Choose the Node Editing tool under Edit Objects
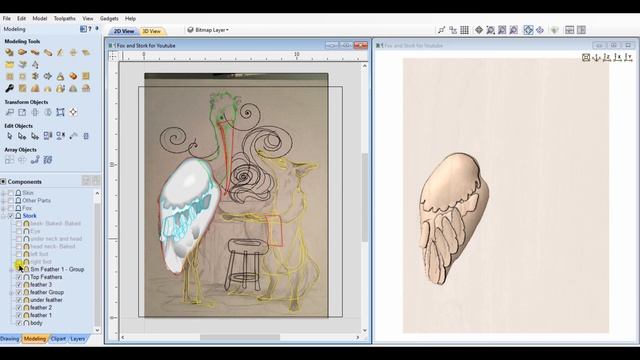Image resolution: width=640 pixels, height=360 pixels. coord(22,136)
